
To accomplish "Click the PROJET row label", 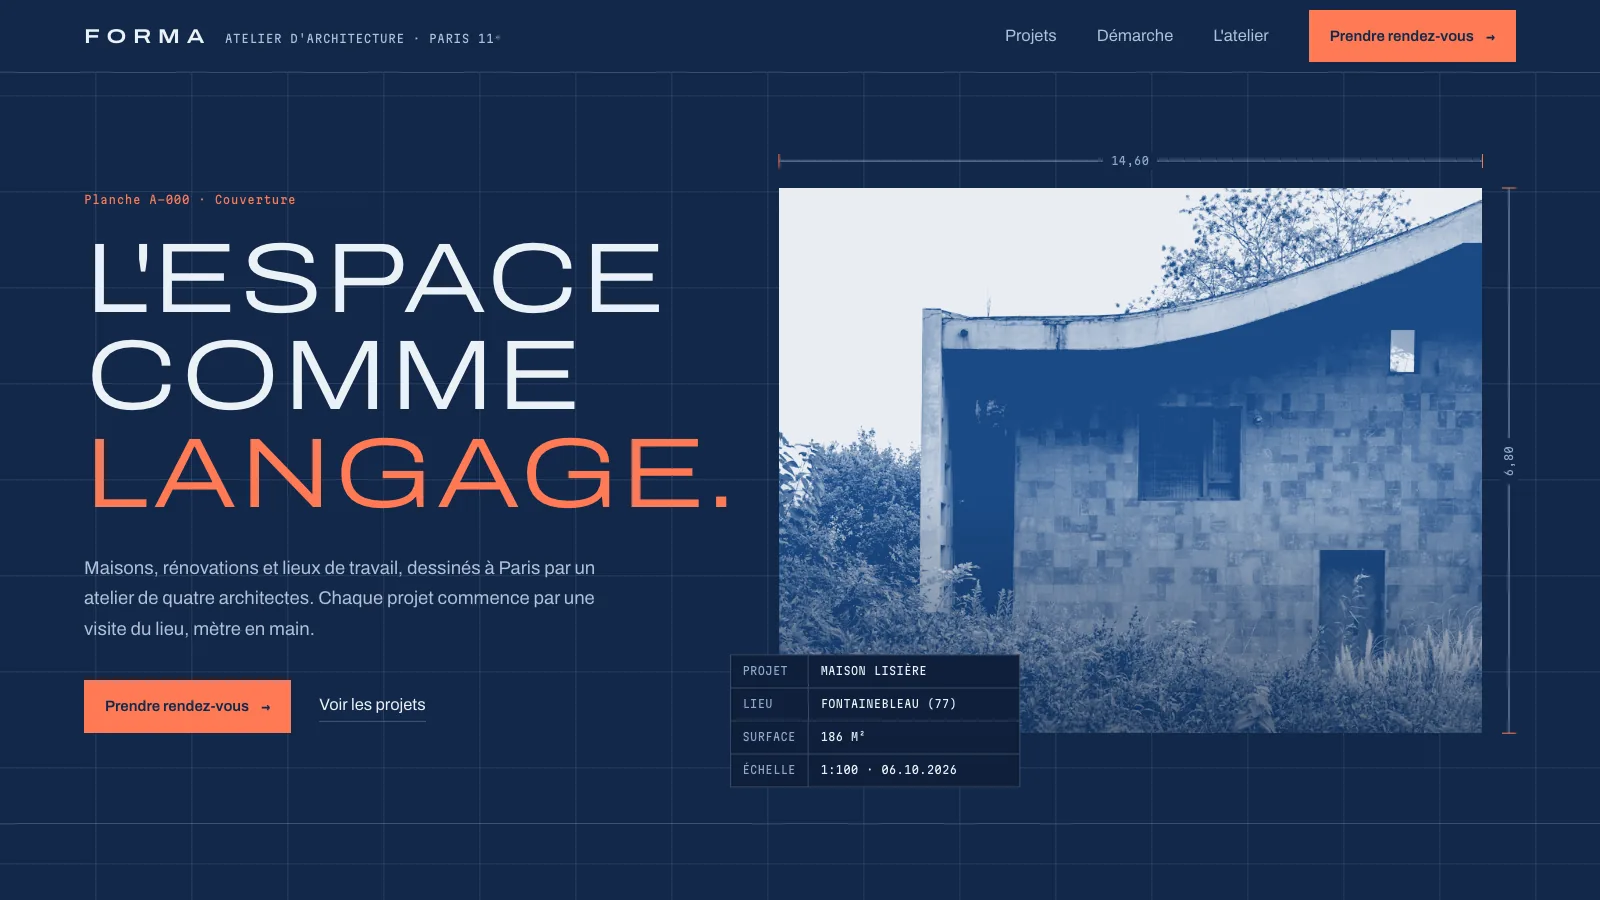I will click(769, 671).
